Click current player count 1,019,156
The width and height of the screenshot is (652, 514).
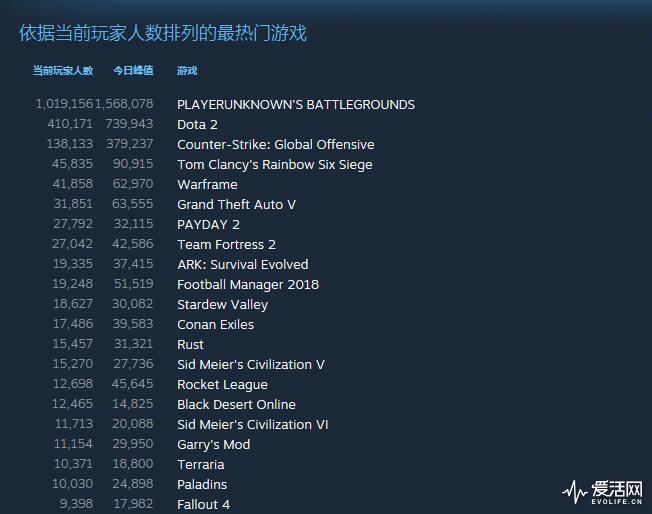[64, 104]
